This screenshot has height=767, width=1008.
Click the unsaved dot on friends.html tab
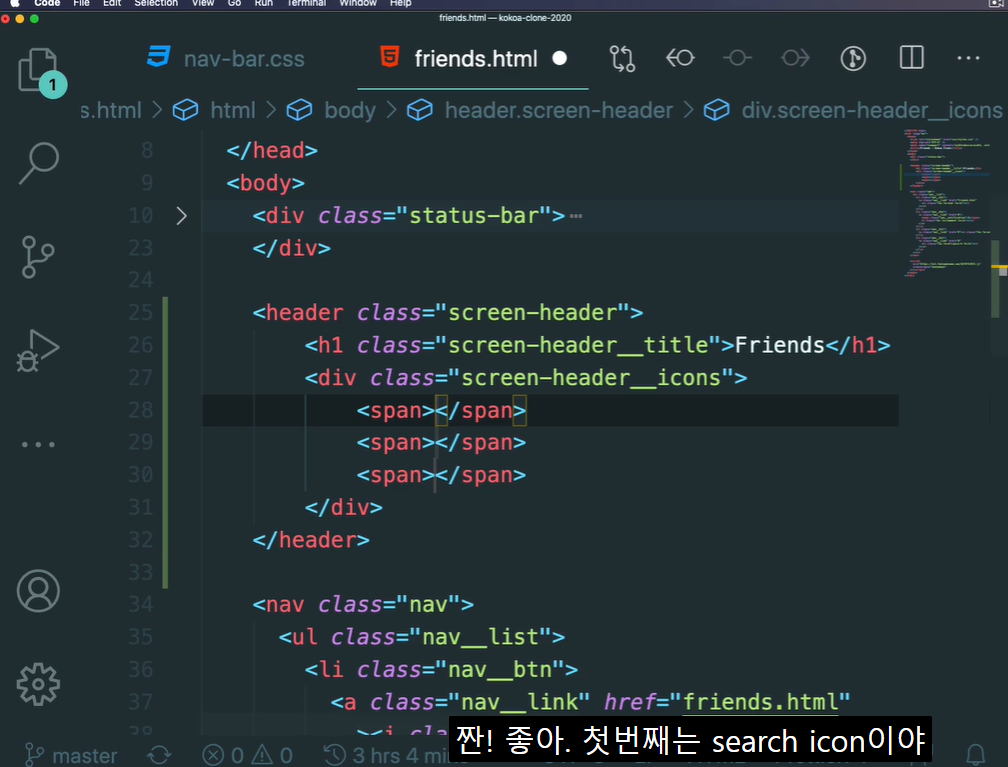(x=559, y=59)
